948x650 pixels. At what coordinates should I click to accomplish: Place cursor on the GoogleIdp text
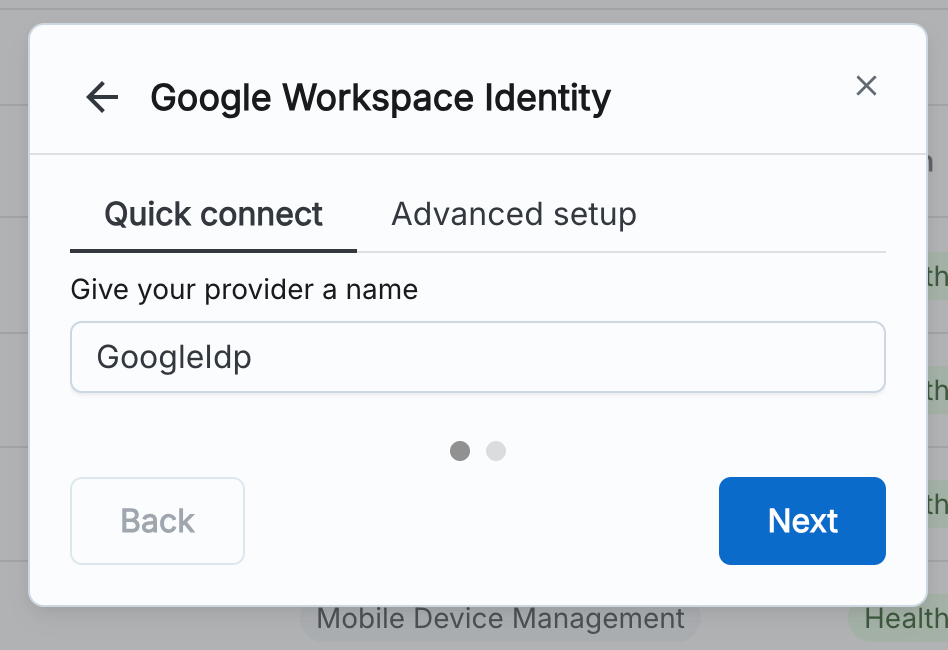[x=173, y=357]
